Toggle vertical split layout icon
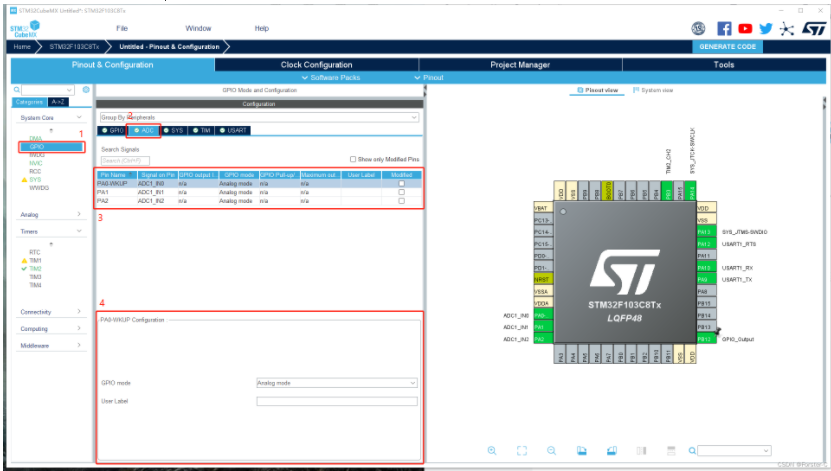Viewport: 831px width, 471px height. coord(641,450)
